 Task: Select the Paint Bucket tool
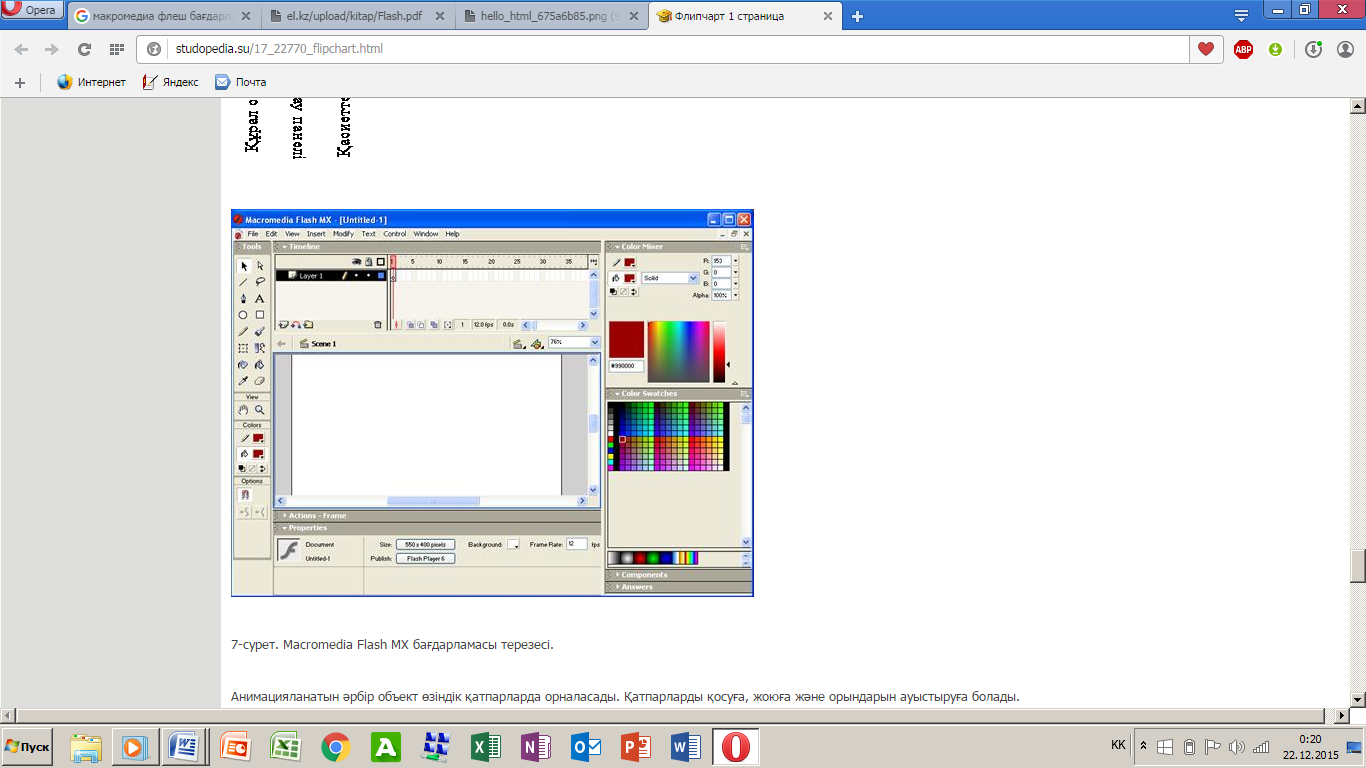tap(260, 364)
